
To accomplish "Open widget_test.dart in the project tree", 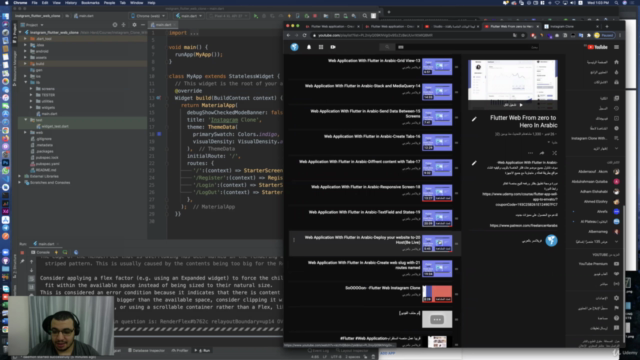I will coord(54,126).
